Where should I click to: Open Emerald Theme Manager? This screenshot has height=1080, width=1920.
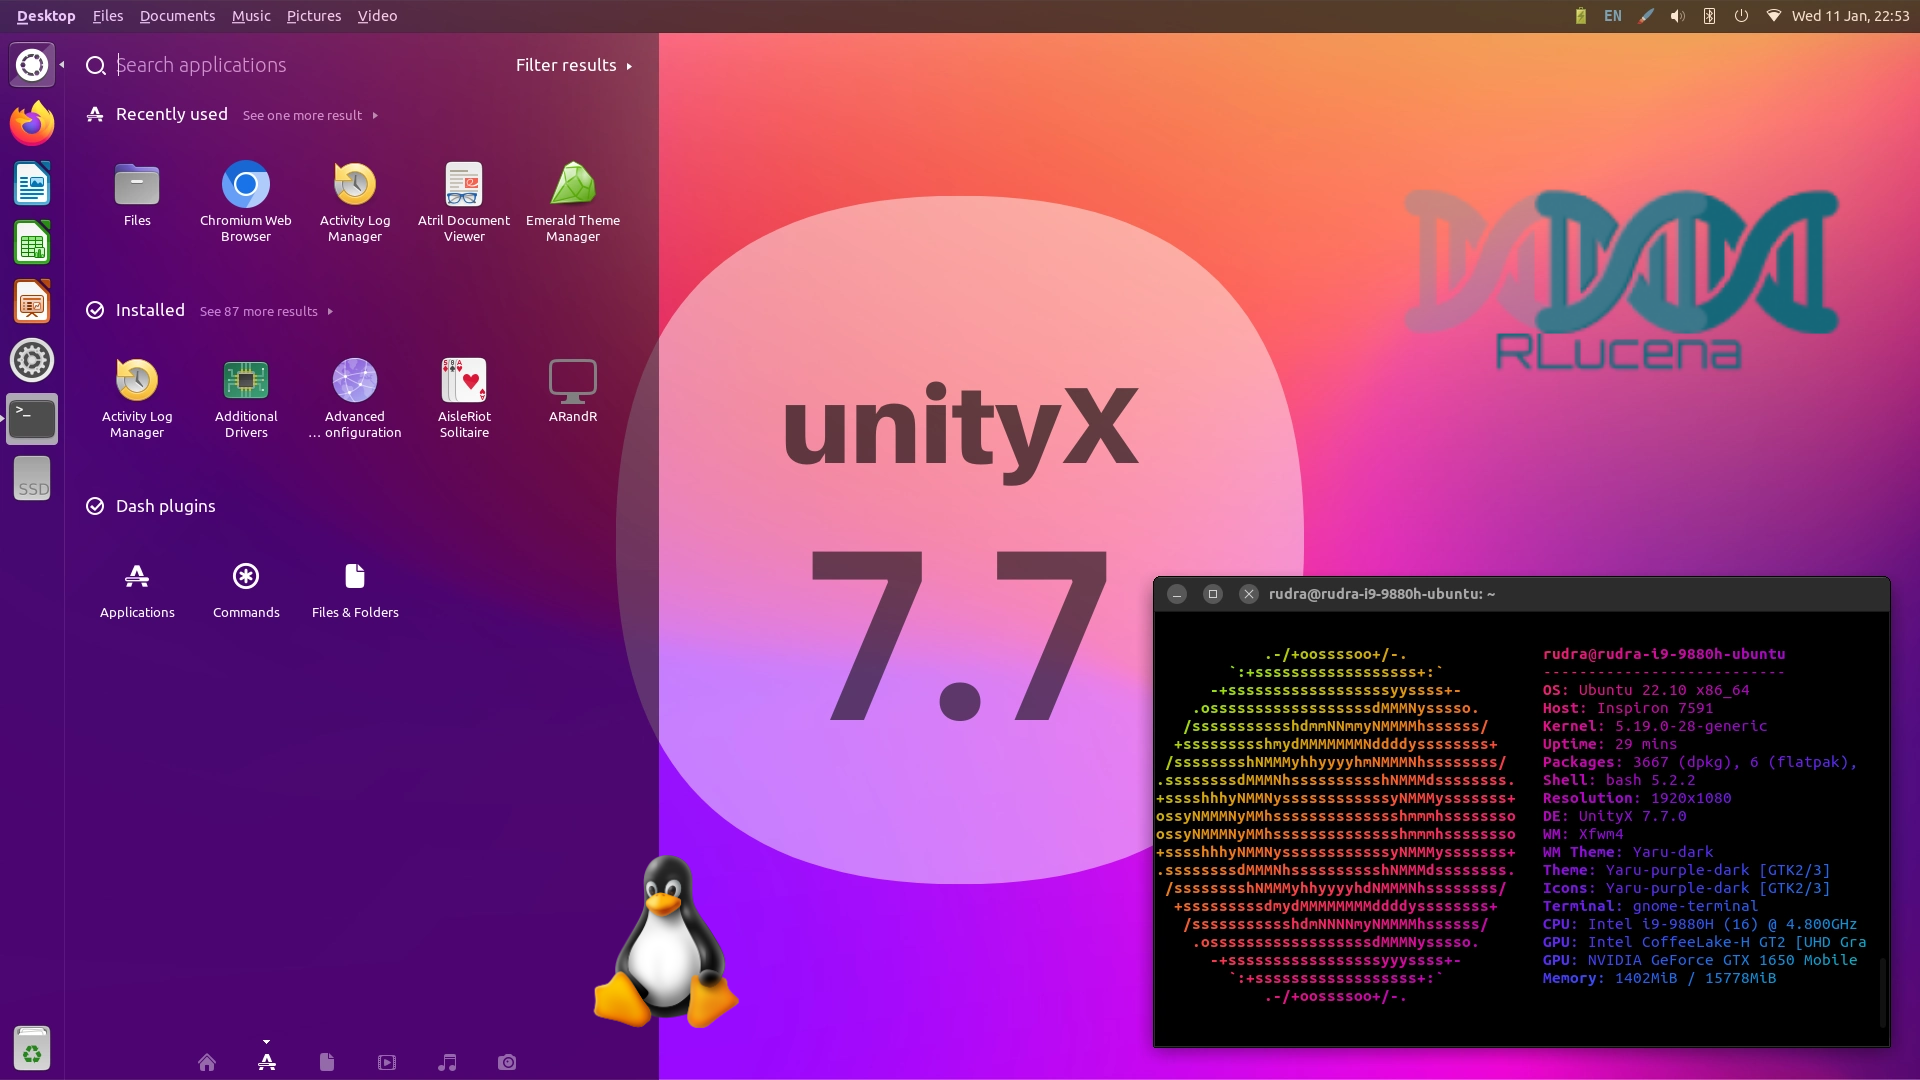(573, 201)
